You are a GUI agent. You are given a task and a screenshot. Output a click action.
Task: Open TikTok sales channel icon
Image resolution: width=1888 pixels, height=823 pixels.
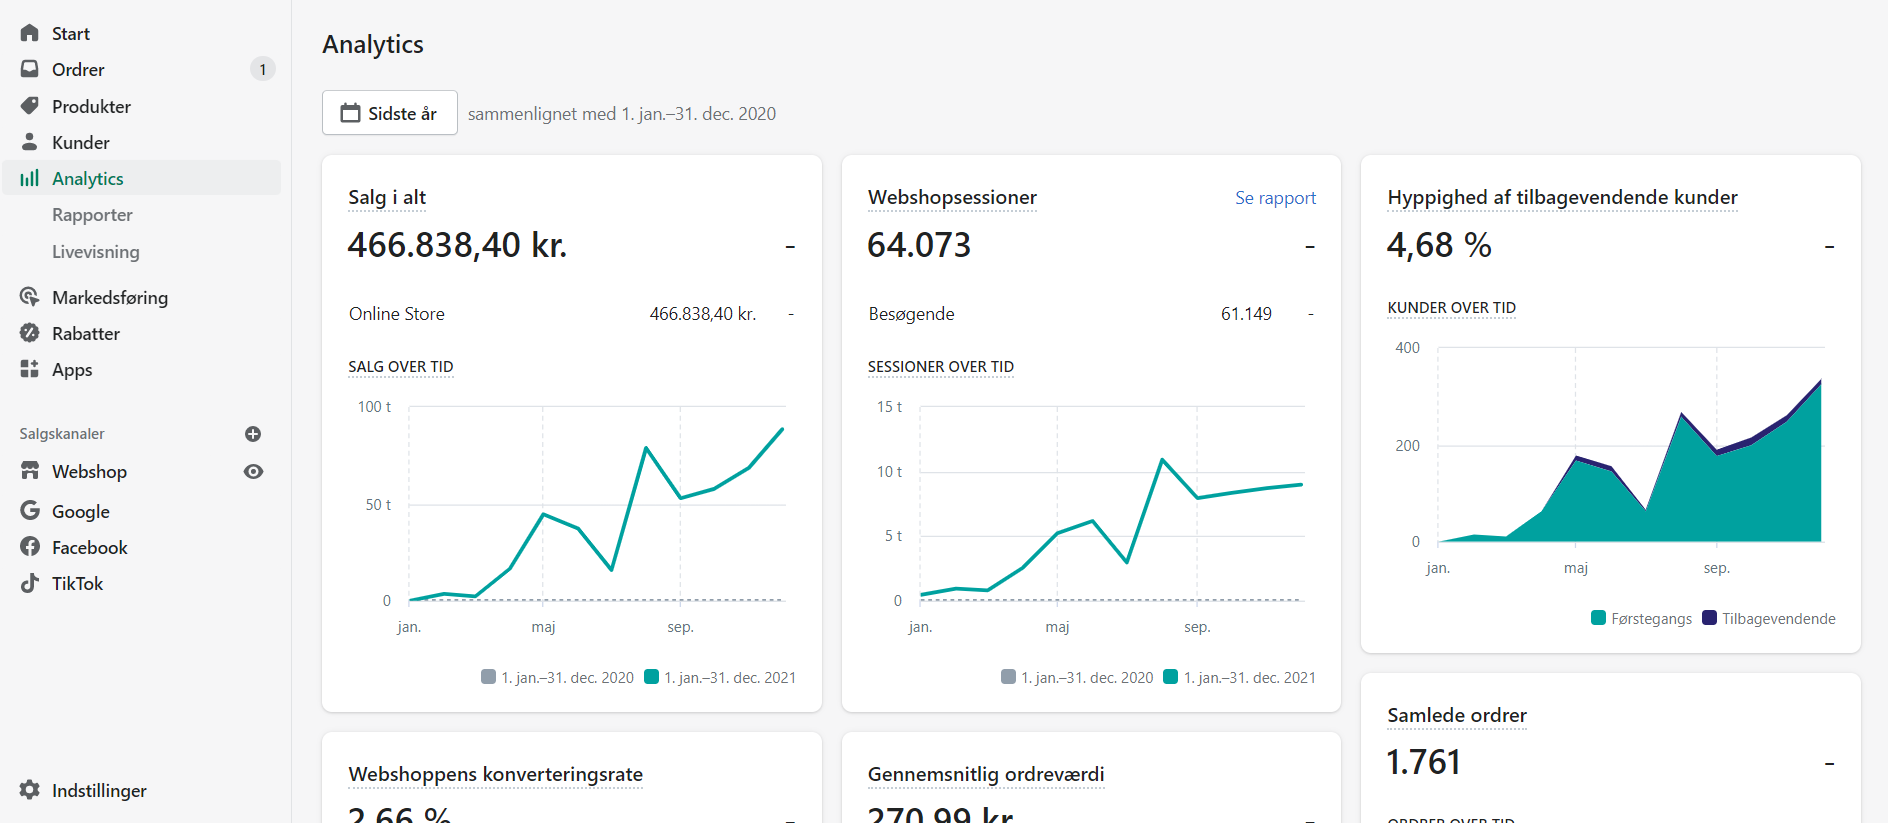click(30, 583)
